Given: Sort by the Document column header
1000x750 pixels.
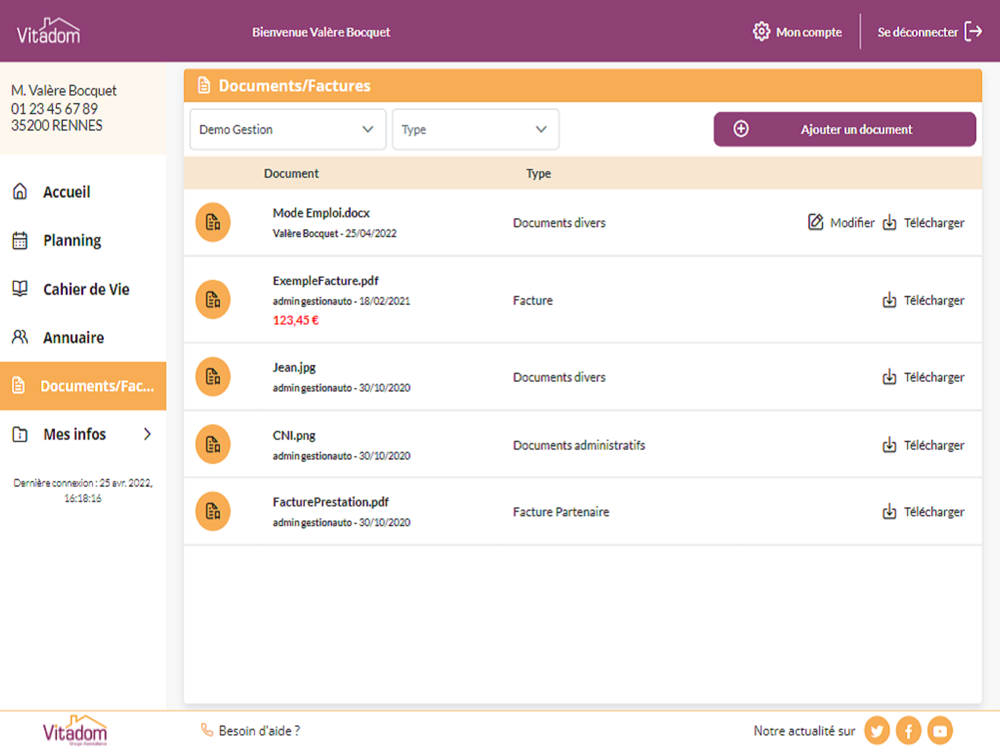Looking at the screenshot, I should click(291, 174).
